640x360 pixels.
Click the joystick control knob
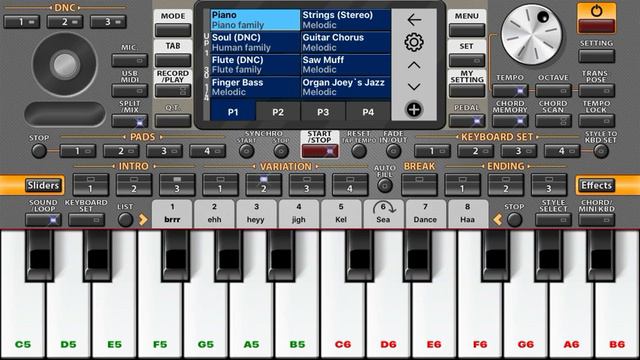[x=65, y=64]
